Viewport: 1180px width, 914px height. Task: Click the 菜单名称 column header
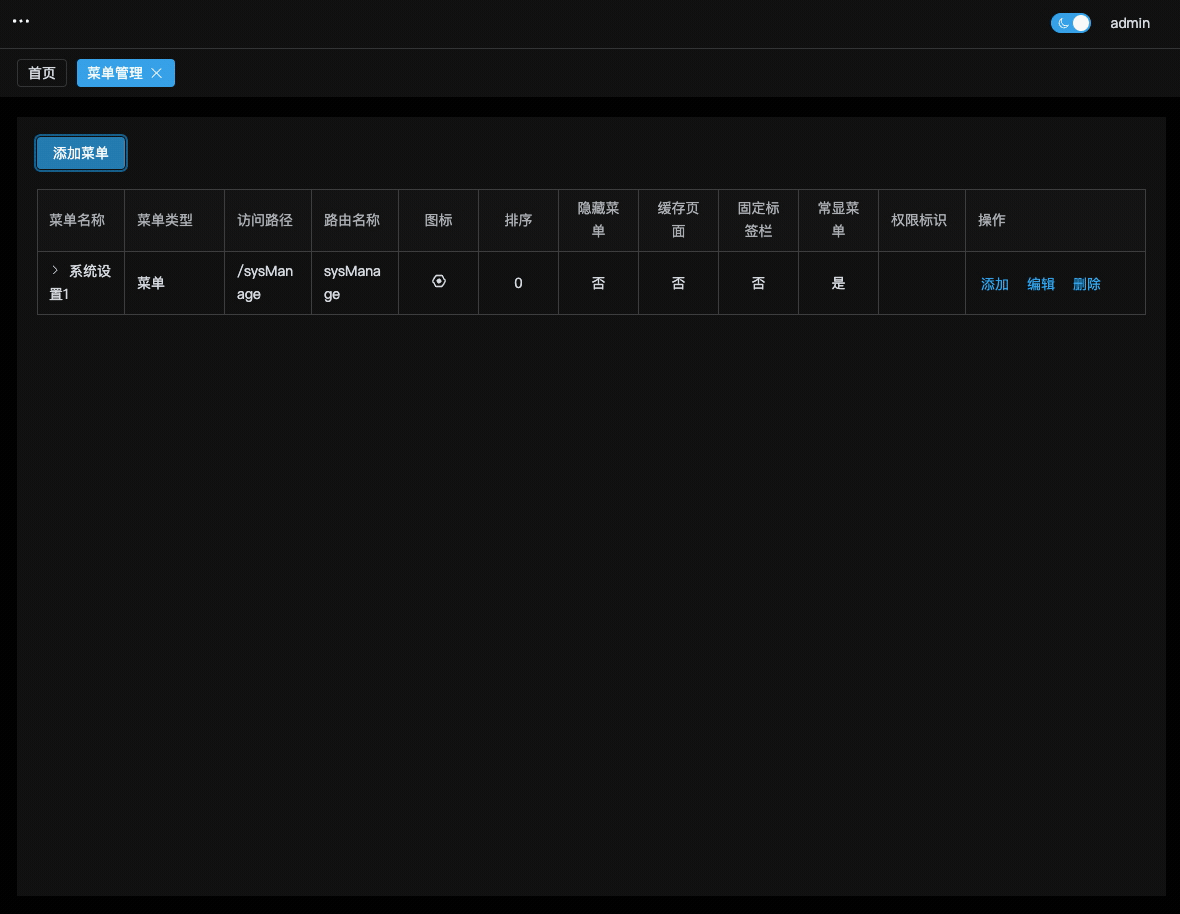[78, 220]
